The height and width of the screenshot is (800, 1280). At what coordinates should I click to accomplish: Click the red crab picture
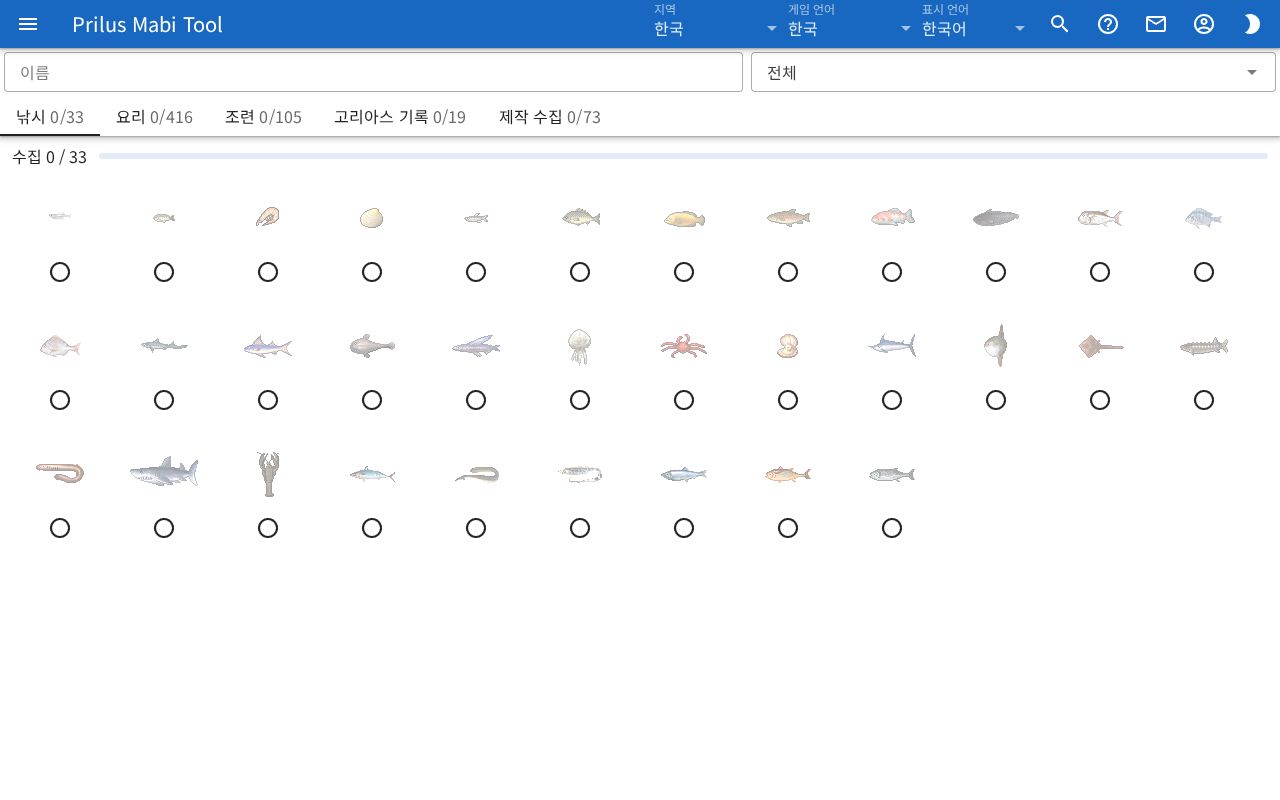pos(684,346)
